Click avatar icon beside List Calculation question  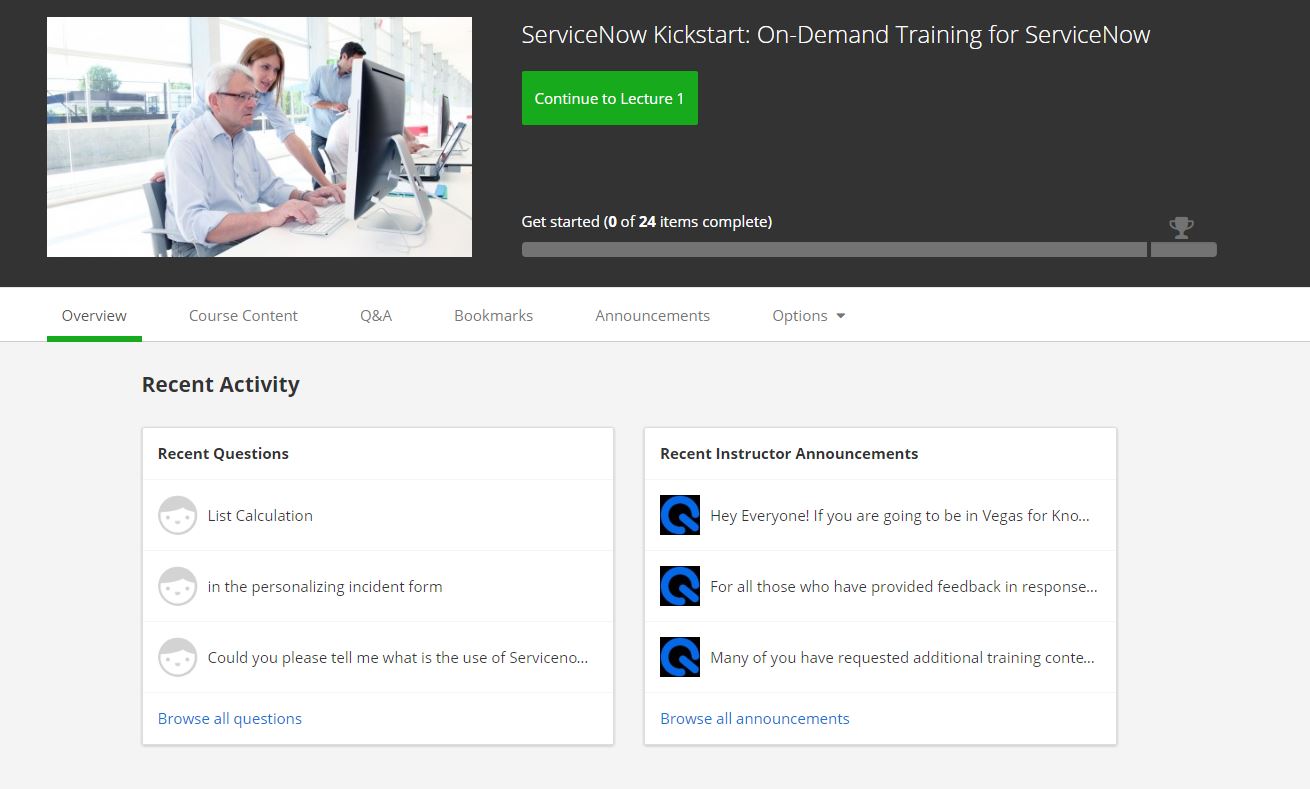pyautogui.click(x=177, y=515)
